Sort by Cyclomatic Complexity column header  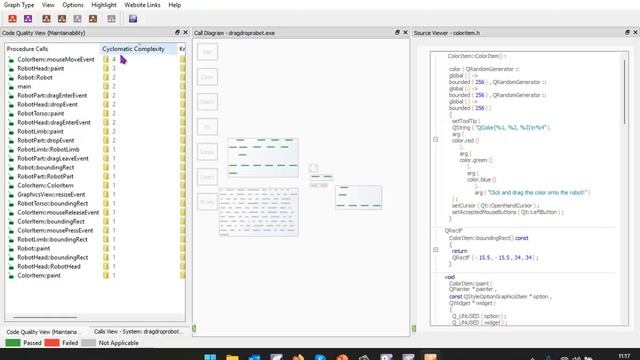click(138, 49)
